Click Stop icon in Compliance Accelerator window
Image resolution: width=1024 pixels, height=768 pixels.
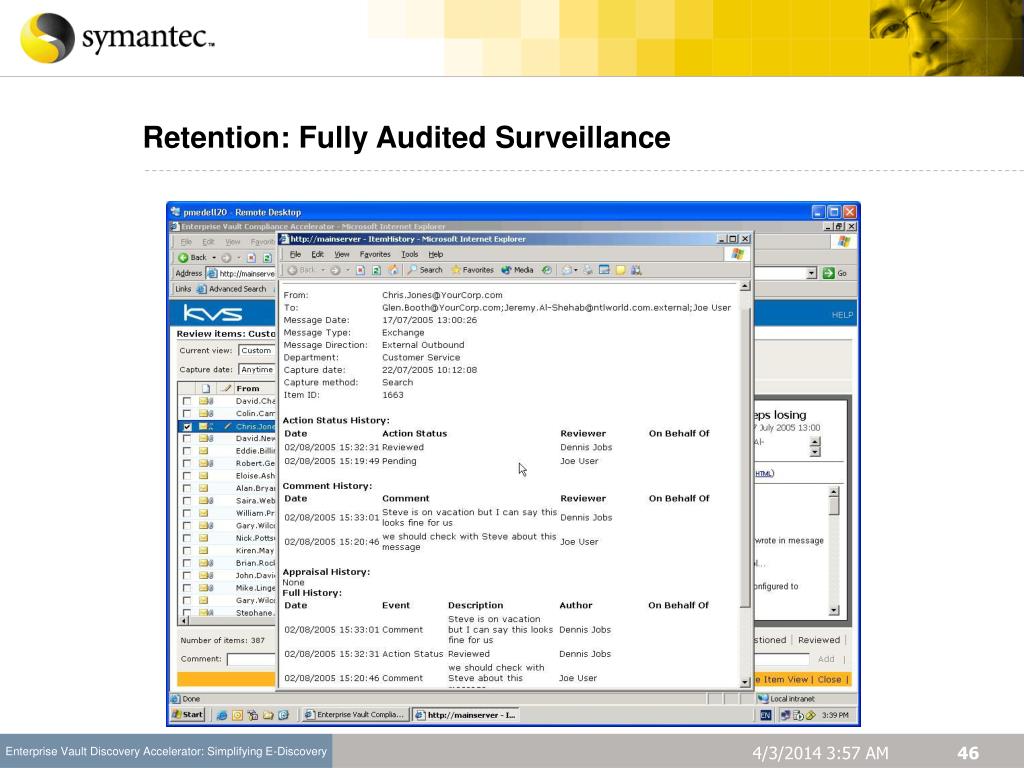point(251,258)
